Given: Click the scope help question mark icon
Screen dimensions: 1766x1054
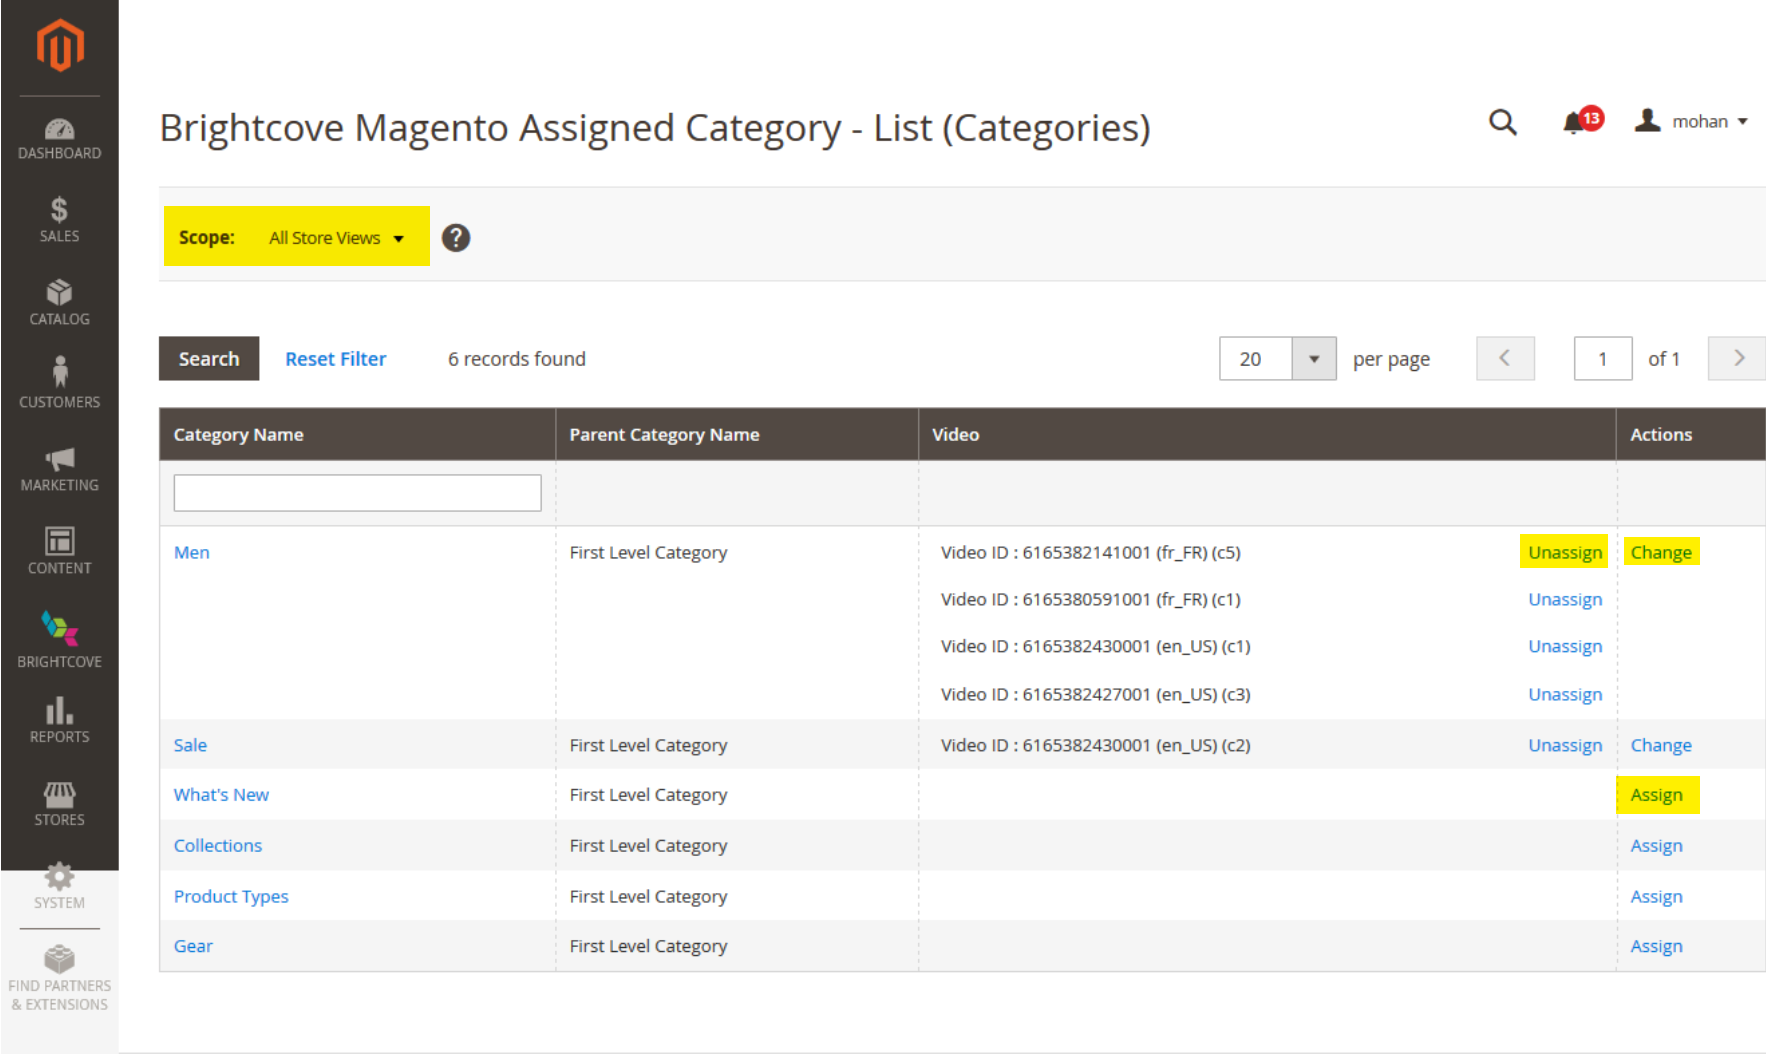Looking at the screenshot, I should click(x=456, y=236).
